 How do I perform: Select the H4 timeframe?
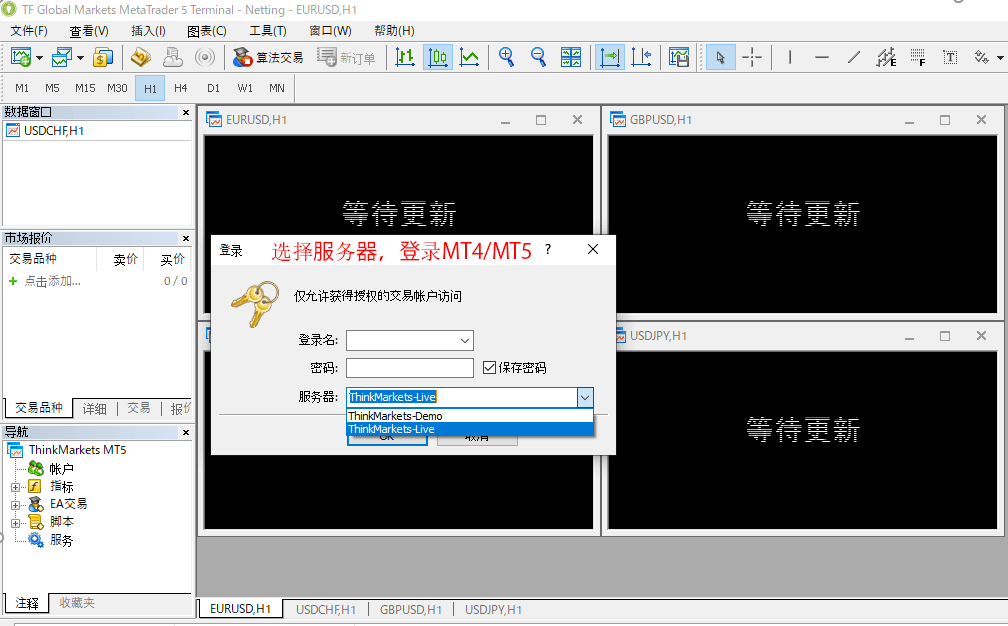tap(181, 88)
